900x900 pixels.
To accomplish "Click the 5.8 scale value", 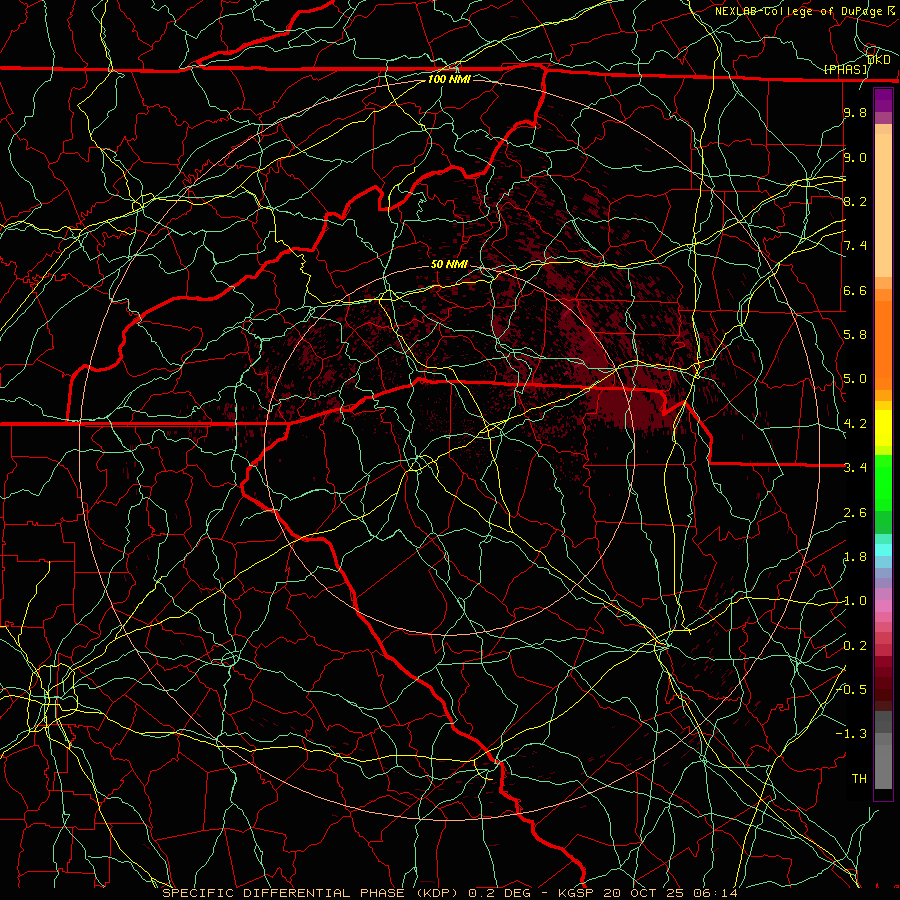I will 855,335.
